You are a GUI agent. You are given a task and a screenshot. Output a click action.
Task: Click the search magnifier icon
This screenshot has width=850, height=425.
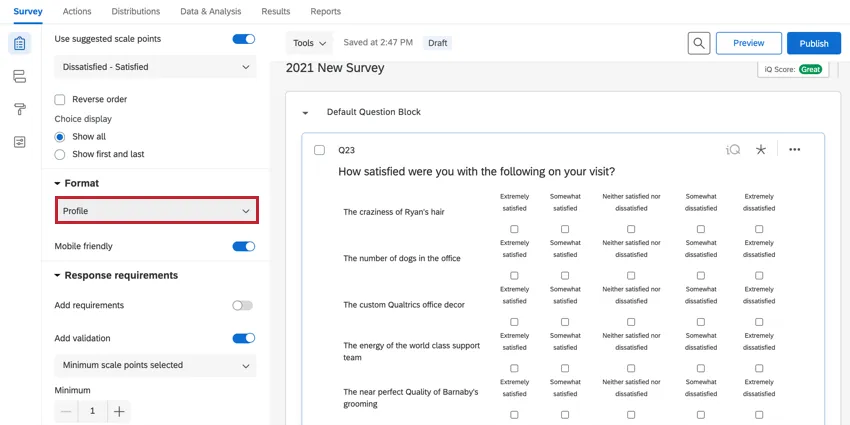pos(700,43)
